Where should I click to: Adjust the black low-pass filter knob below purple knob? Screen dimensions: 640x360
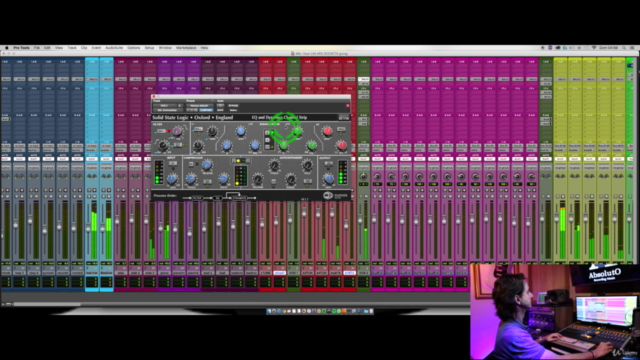pos(163,145)
